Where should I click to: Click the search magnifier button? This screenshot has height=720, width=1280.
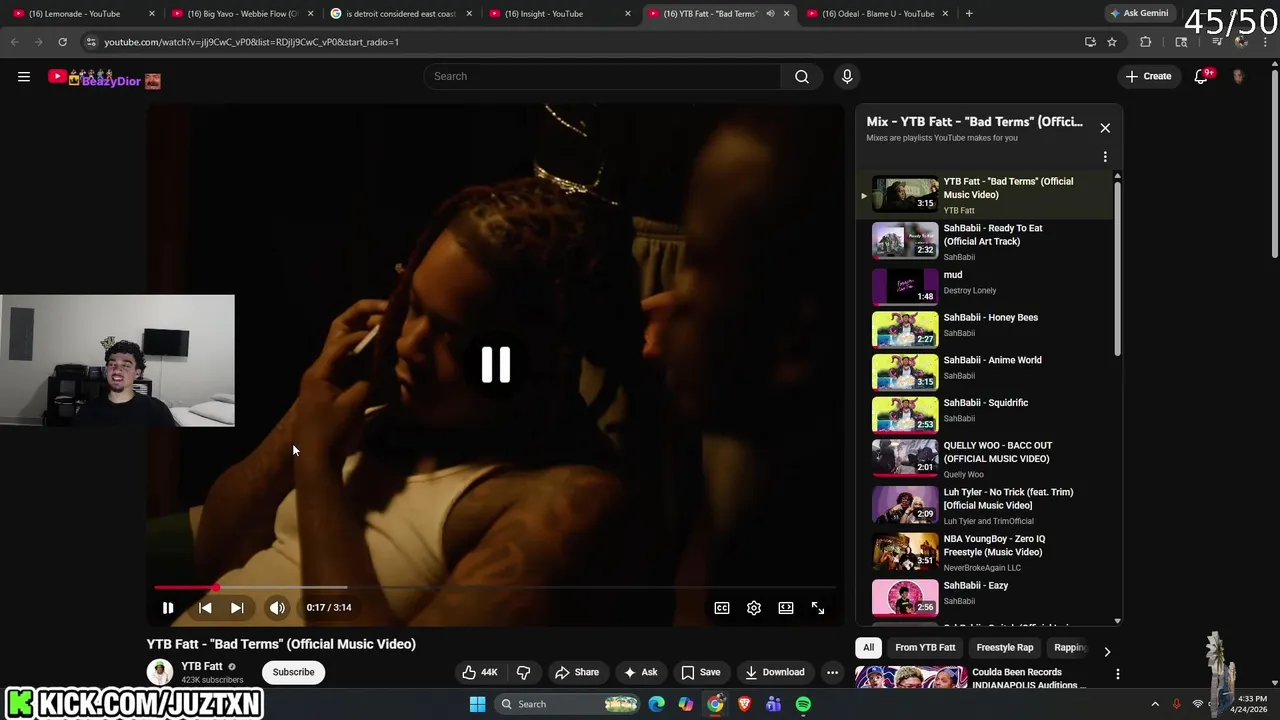(x=802, y=77)
